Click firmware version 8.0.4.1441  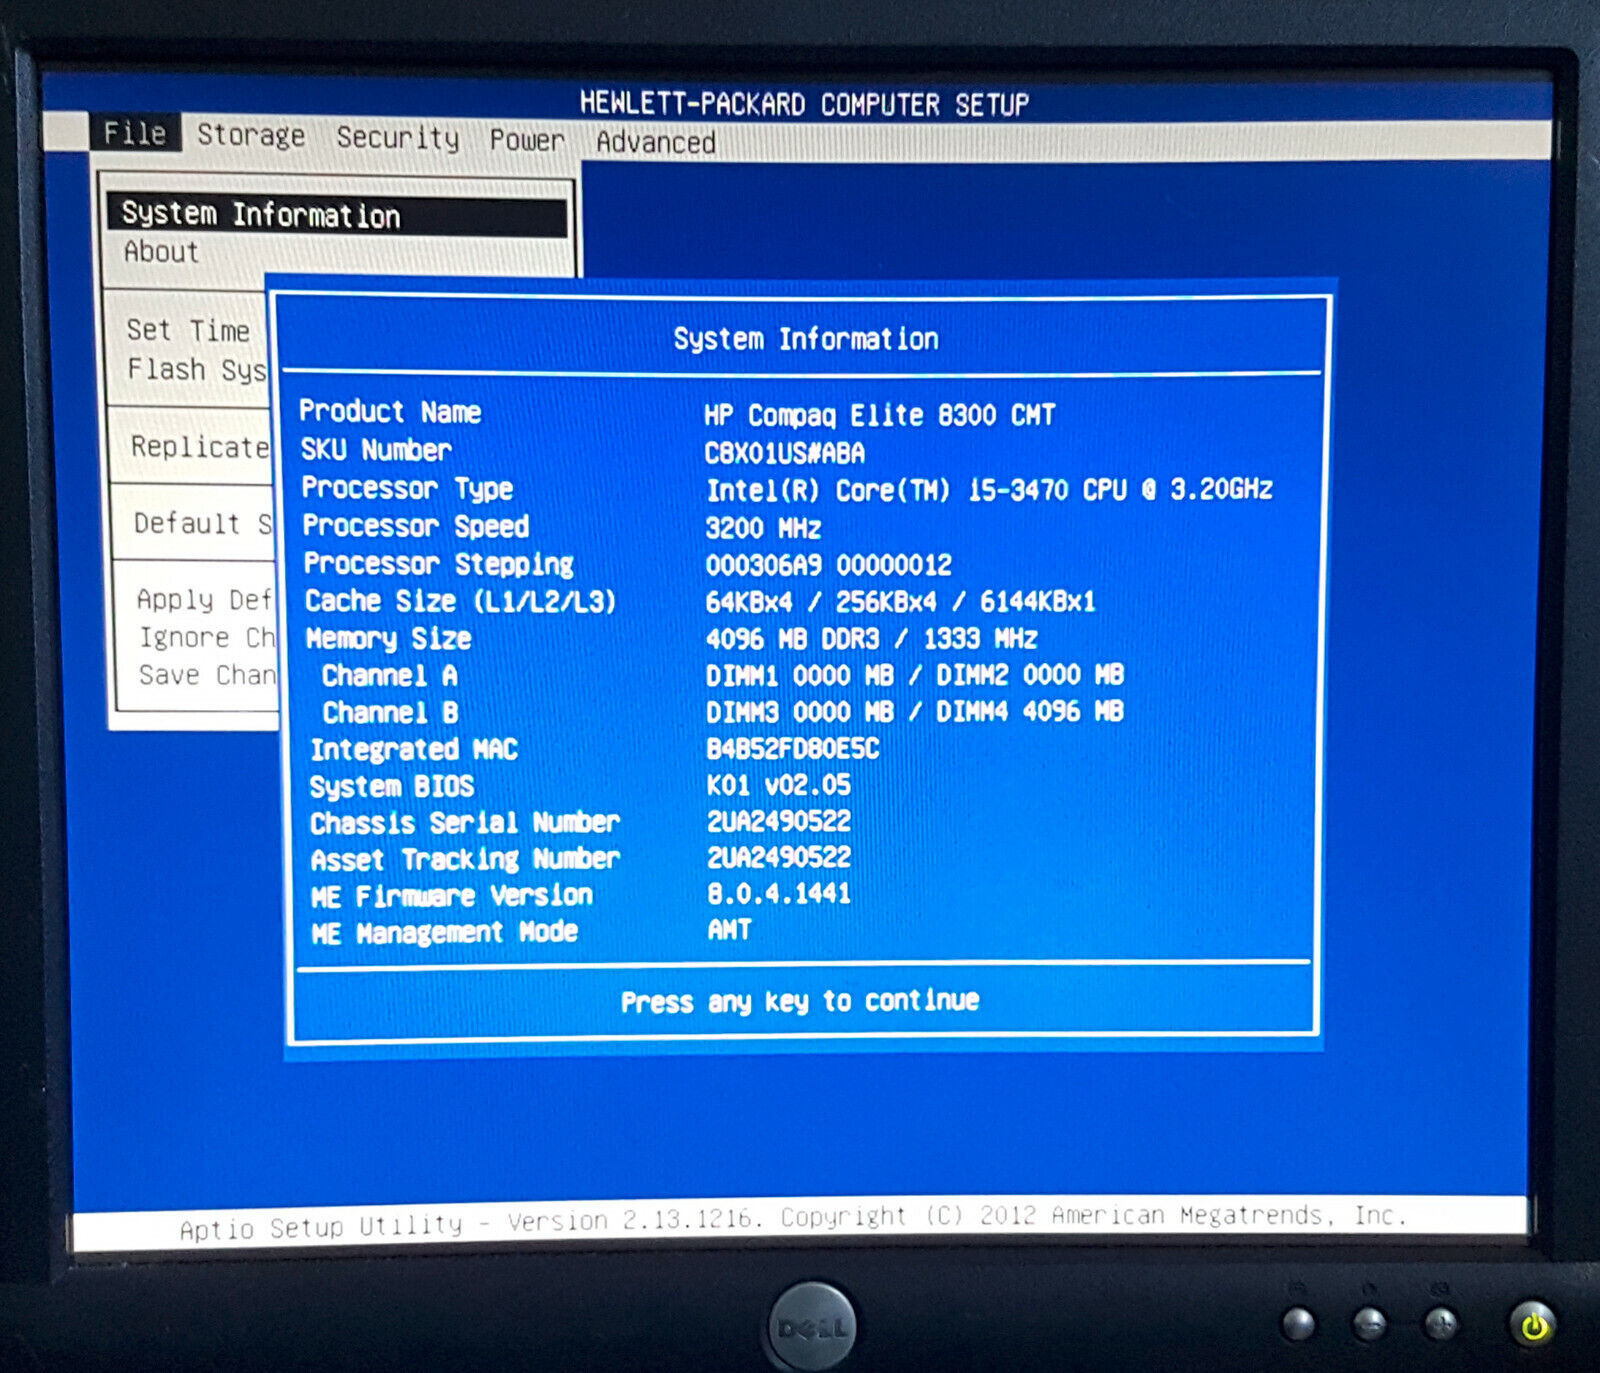(779, 893)
